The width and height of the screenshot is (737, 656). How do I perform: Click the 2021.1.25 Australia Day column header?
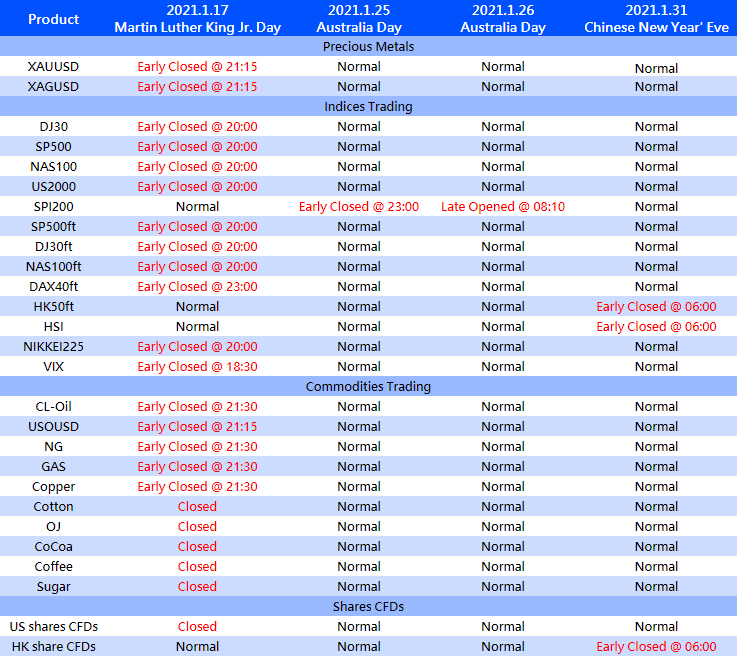[358, 19]
